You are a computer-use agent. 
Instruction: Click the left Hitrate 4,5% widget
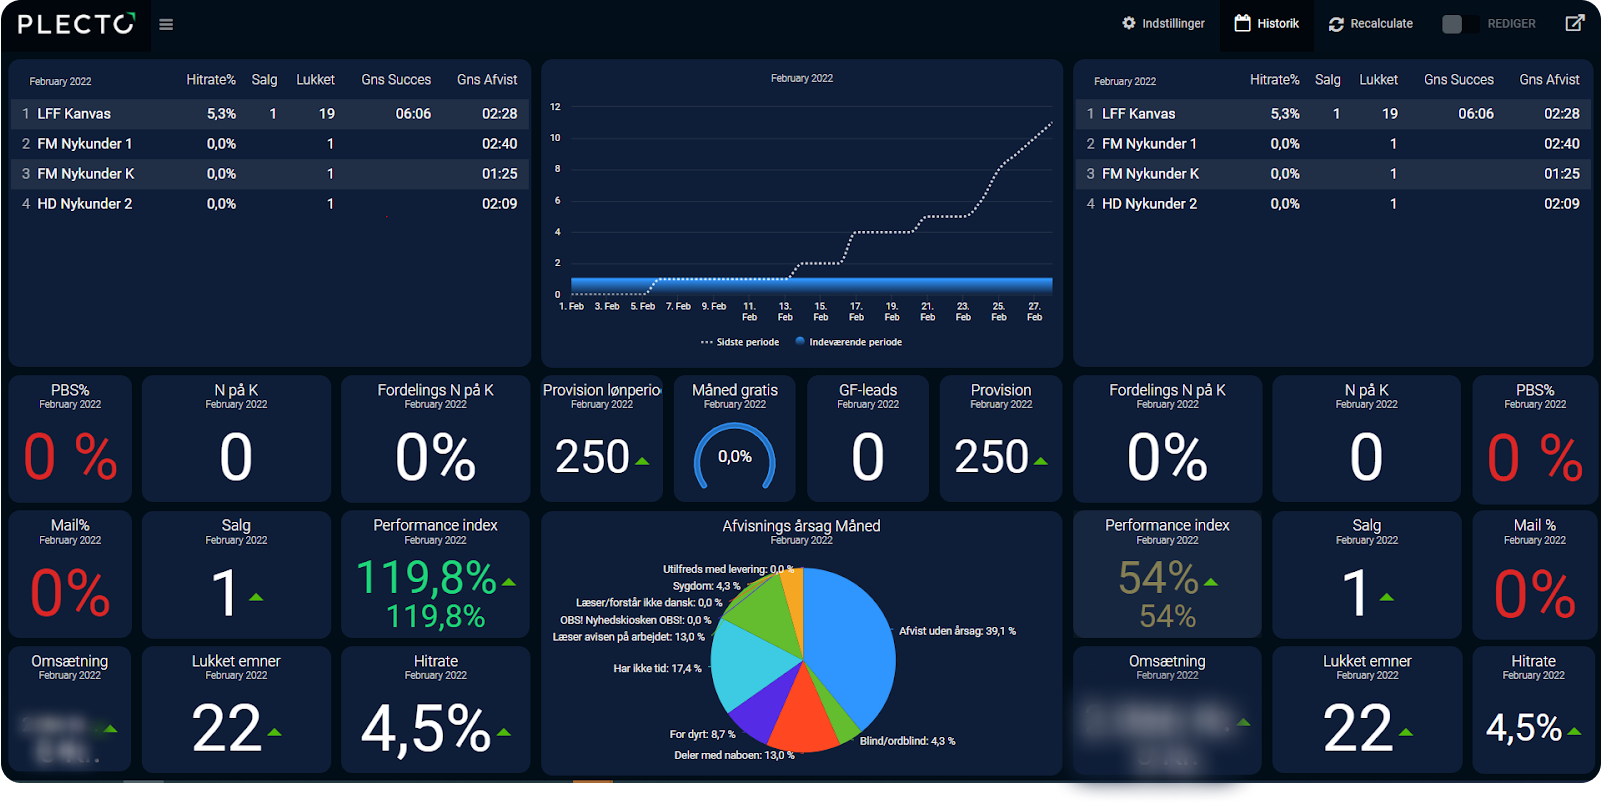[x=435, y=709]
